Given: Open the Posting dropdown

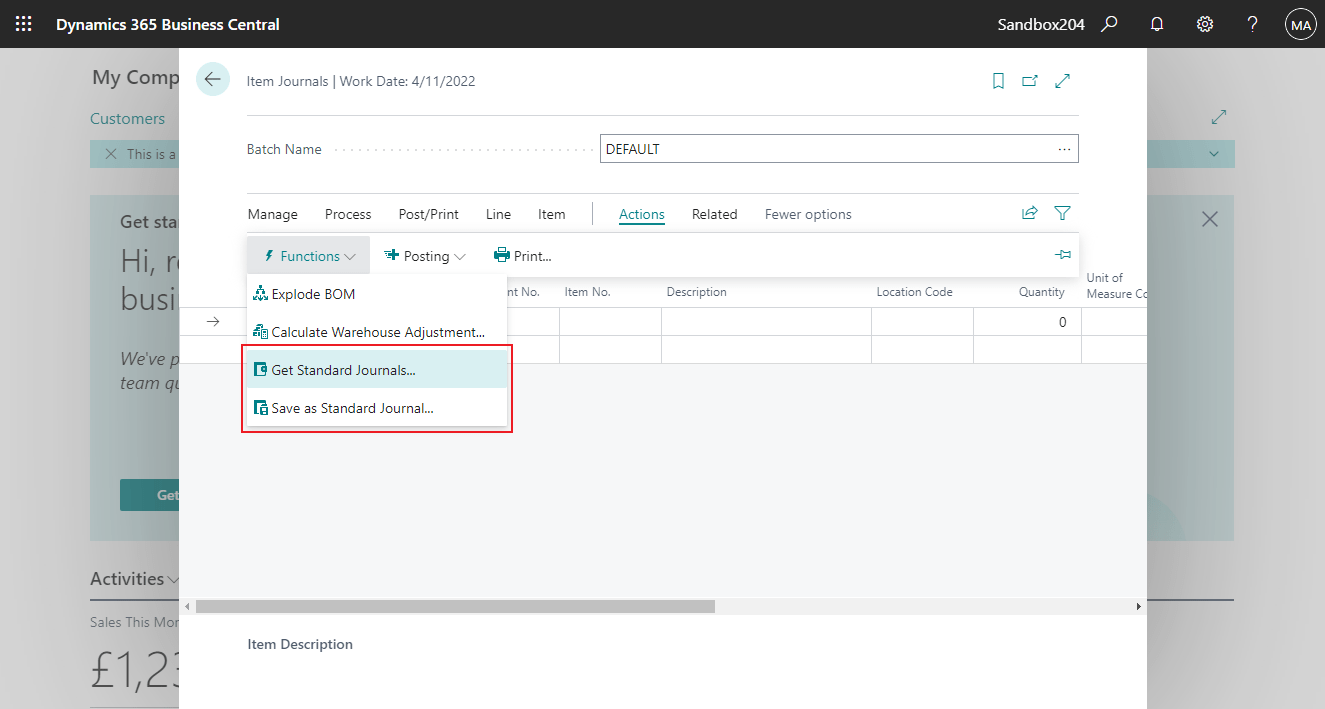Looking at the screenshot, I should point(425,255).
